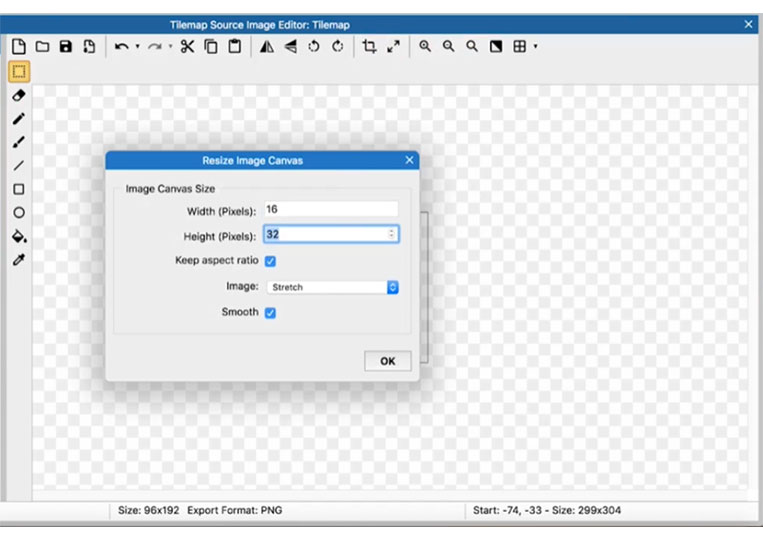
Task: Zoom in on the canvas
Action: [x=425, y=47]
